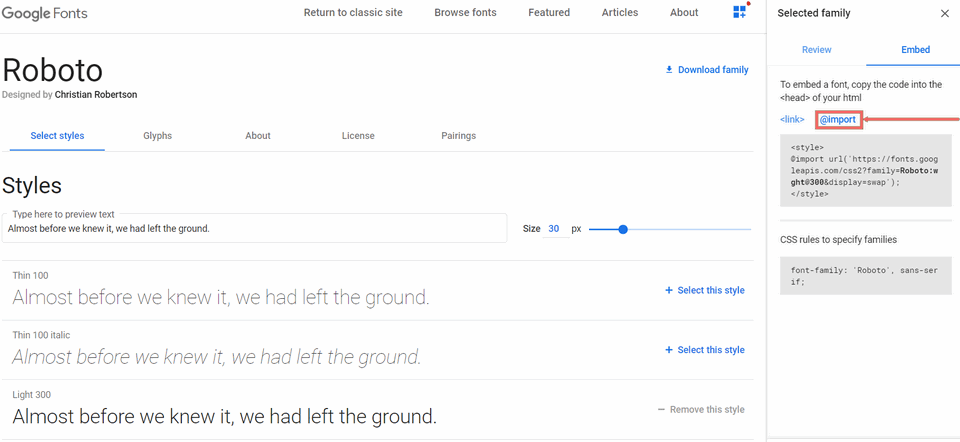Open the Pairings tab
This screenshot has height=442, width=960.
point(458,136)
